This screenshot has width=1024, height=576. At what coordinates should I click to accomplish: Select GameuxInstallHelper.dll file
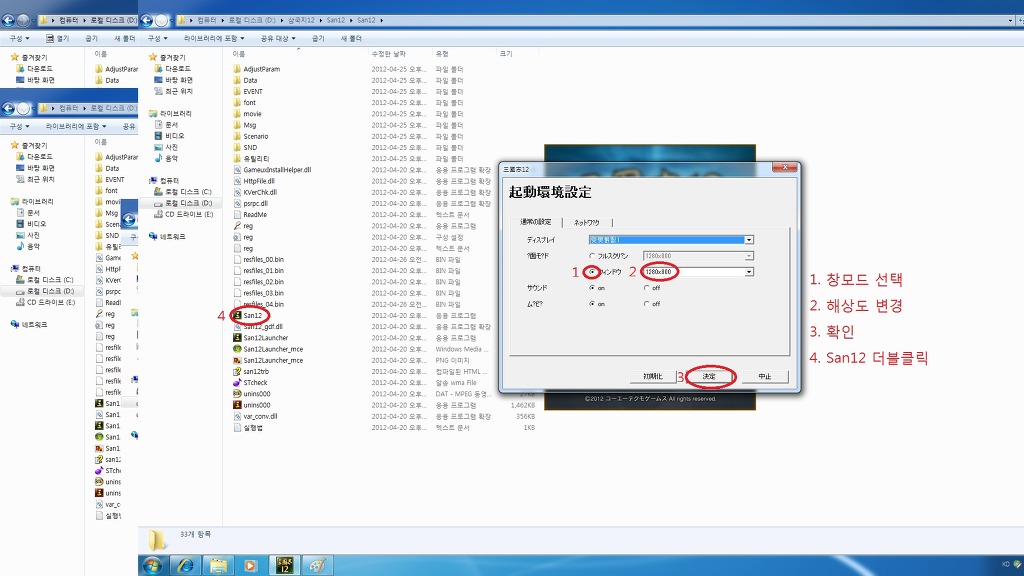pyautogui.click(x=277, y=169)
